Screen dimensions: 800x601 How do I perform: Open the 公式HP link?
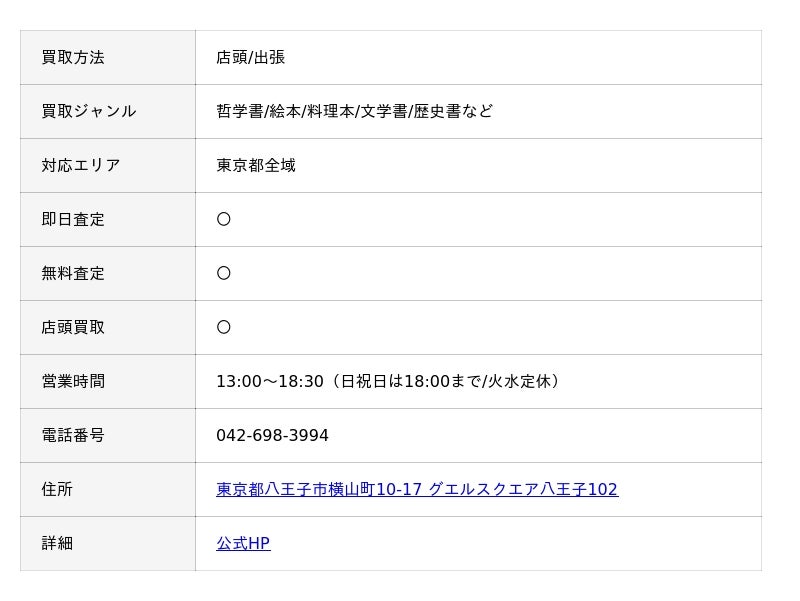click(243, 543)
